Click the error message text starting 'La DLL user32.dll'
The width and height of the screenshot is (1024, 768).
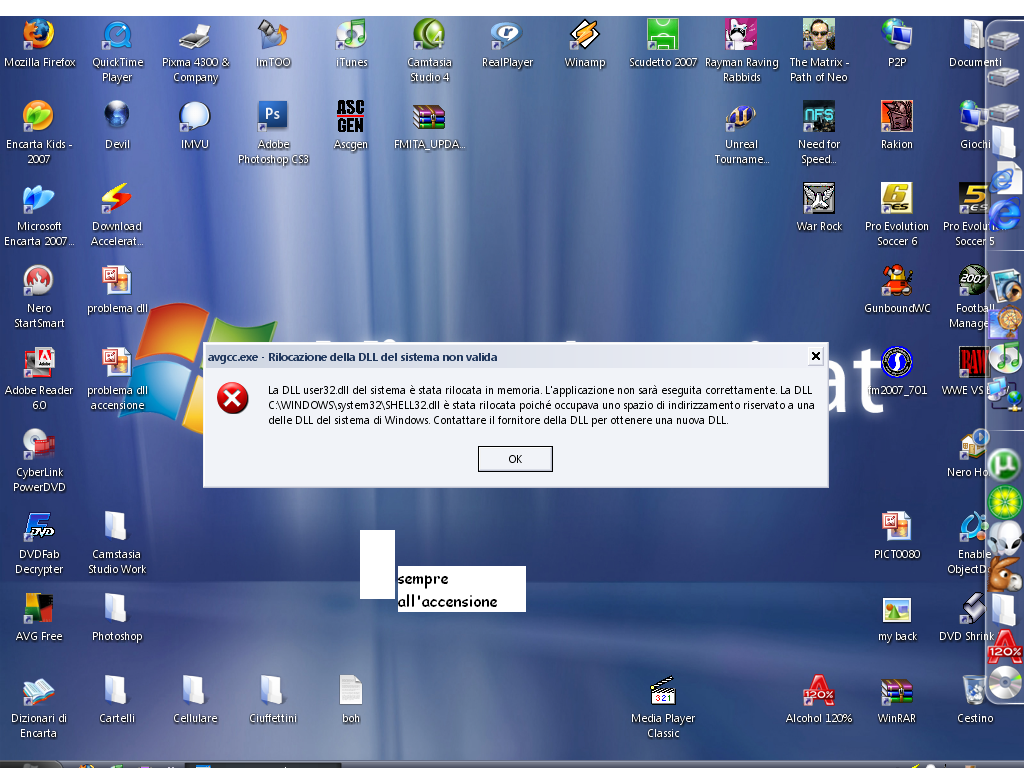click(x=541, y=405)
